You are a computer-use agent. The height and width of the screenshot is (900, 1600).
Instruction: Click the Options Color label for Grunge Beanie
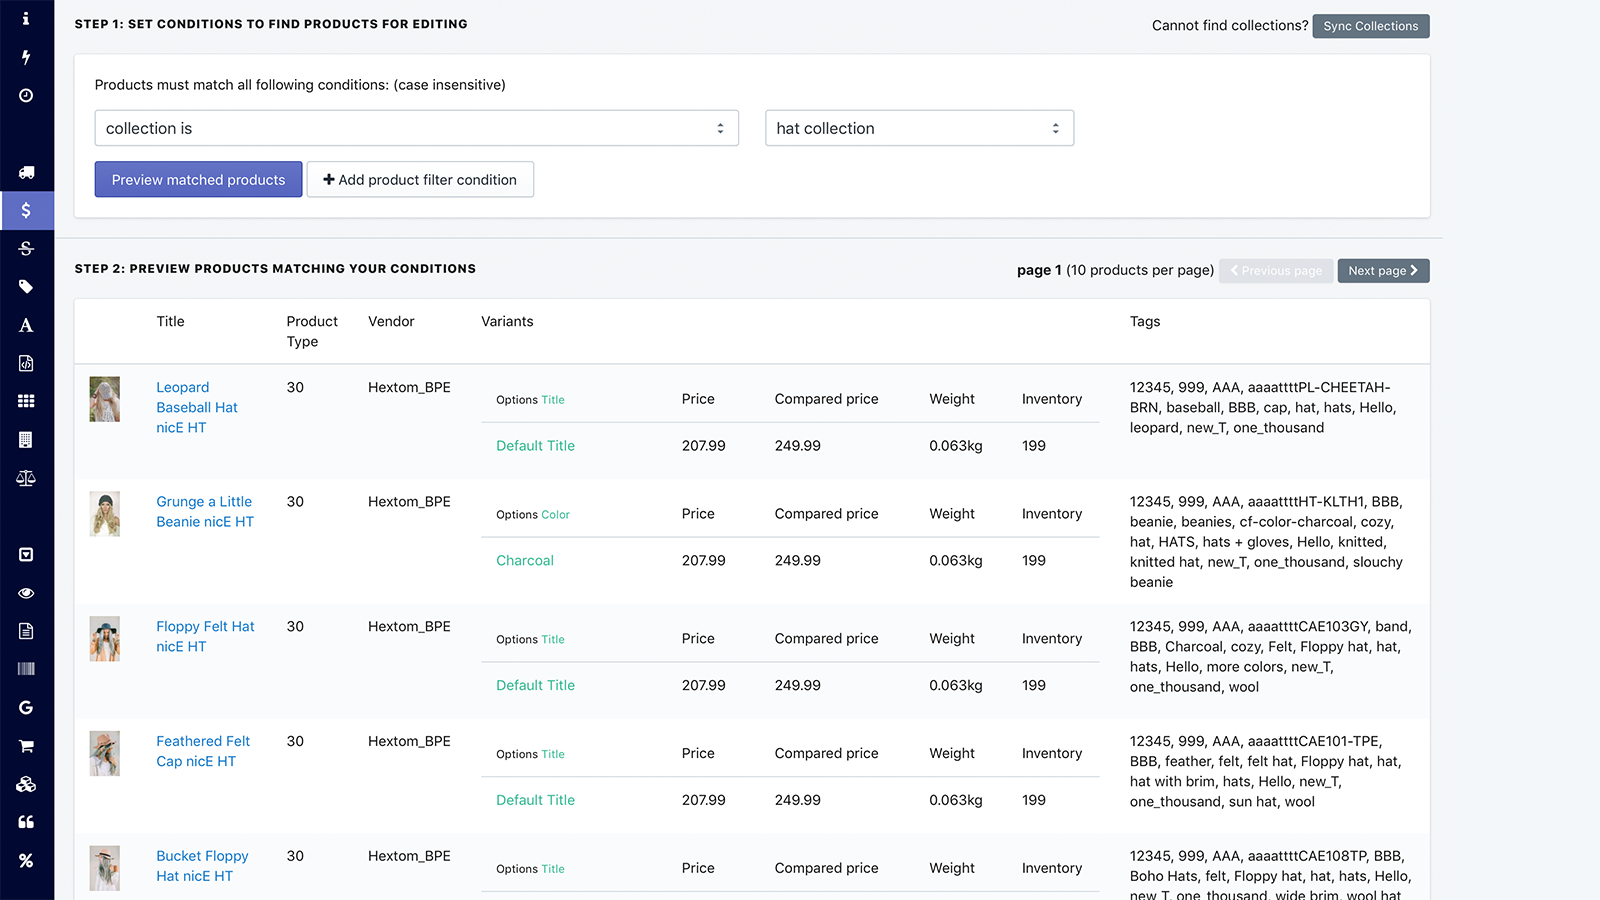533,514
